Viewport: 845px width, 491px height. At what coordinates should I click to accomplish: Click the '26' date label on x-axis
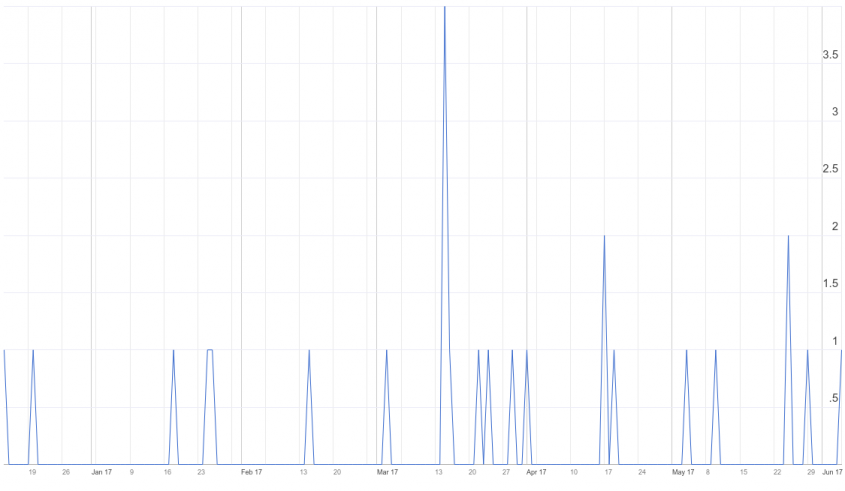[66, 472]
